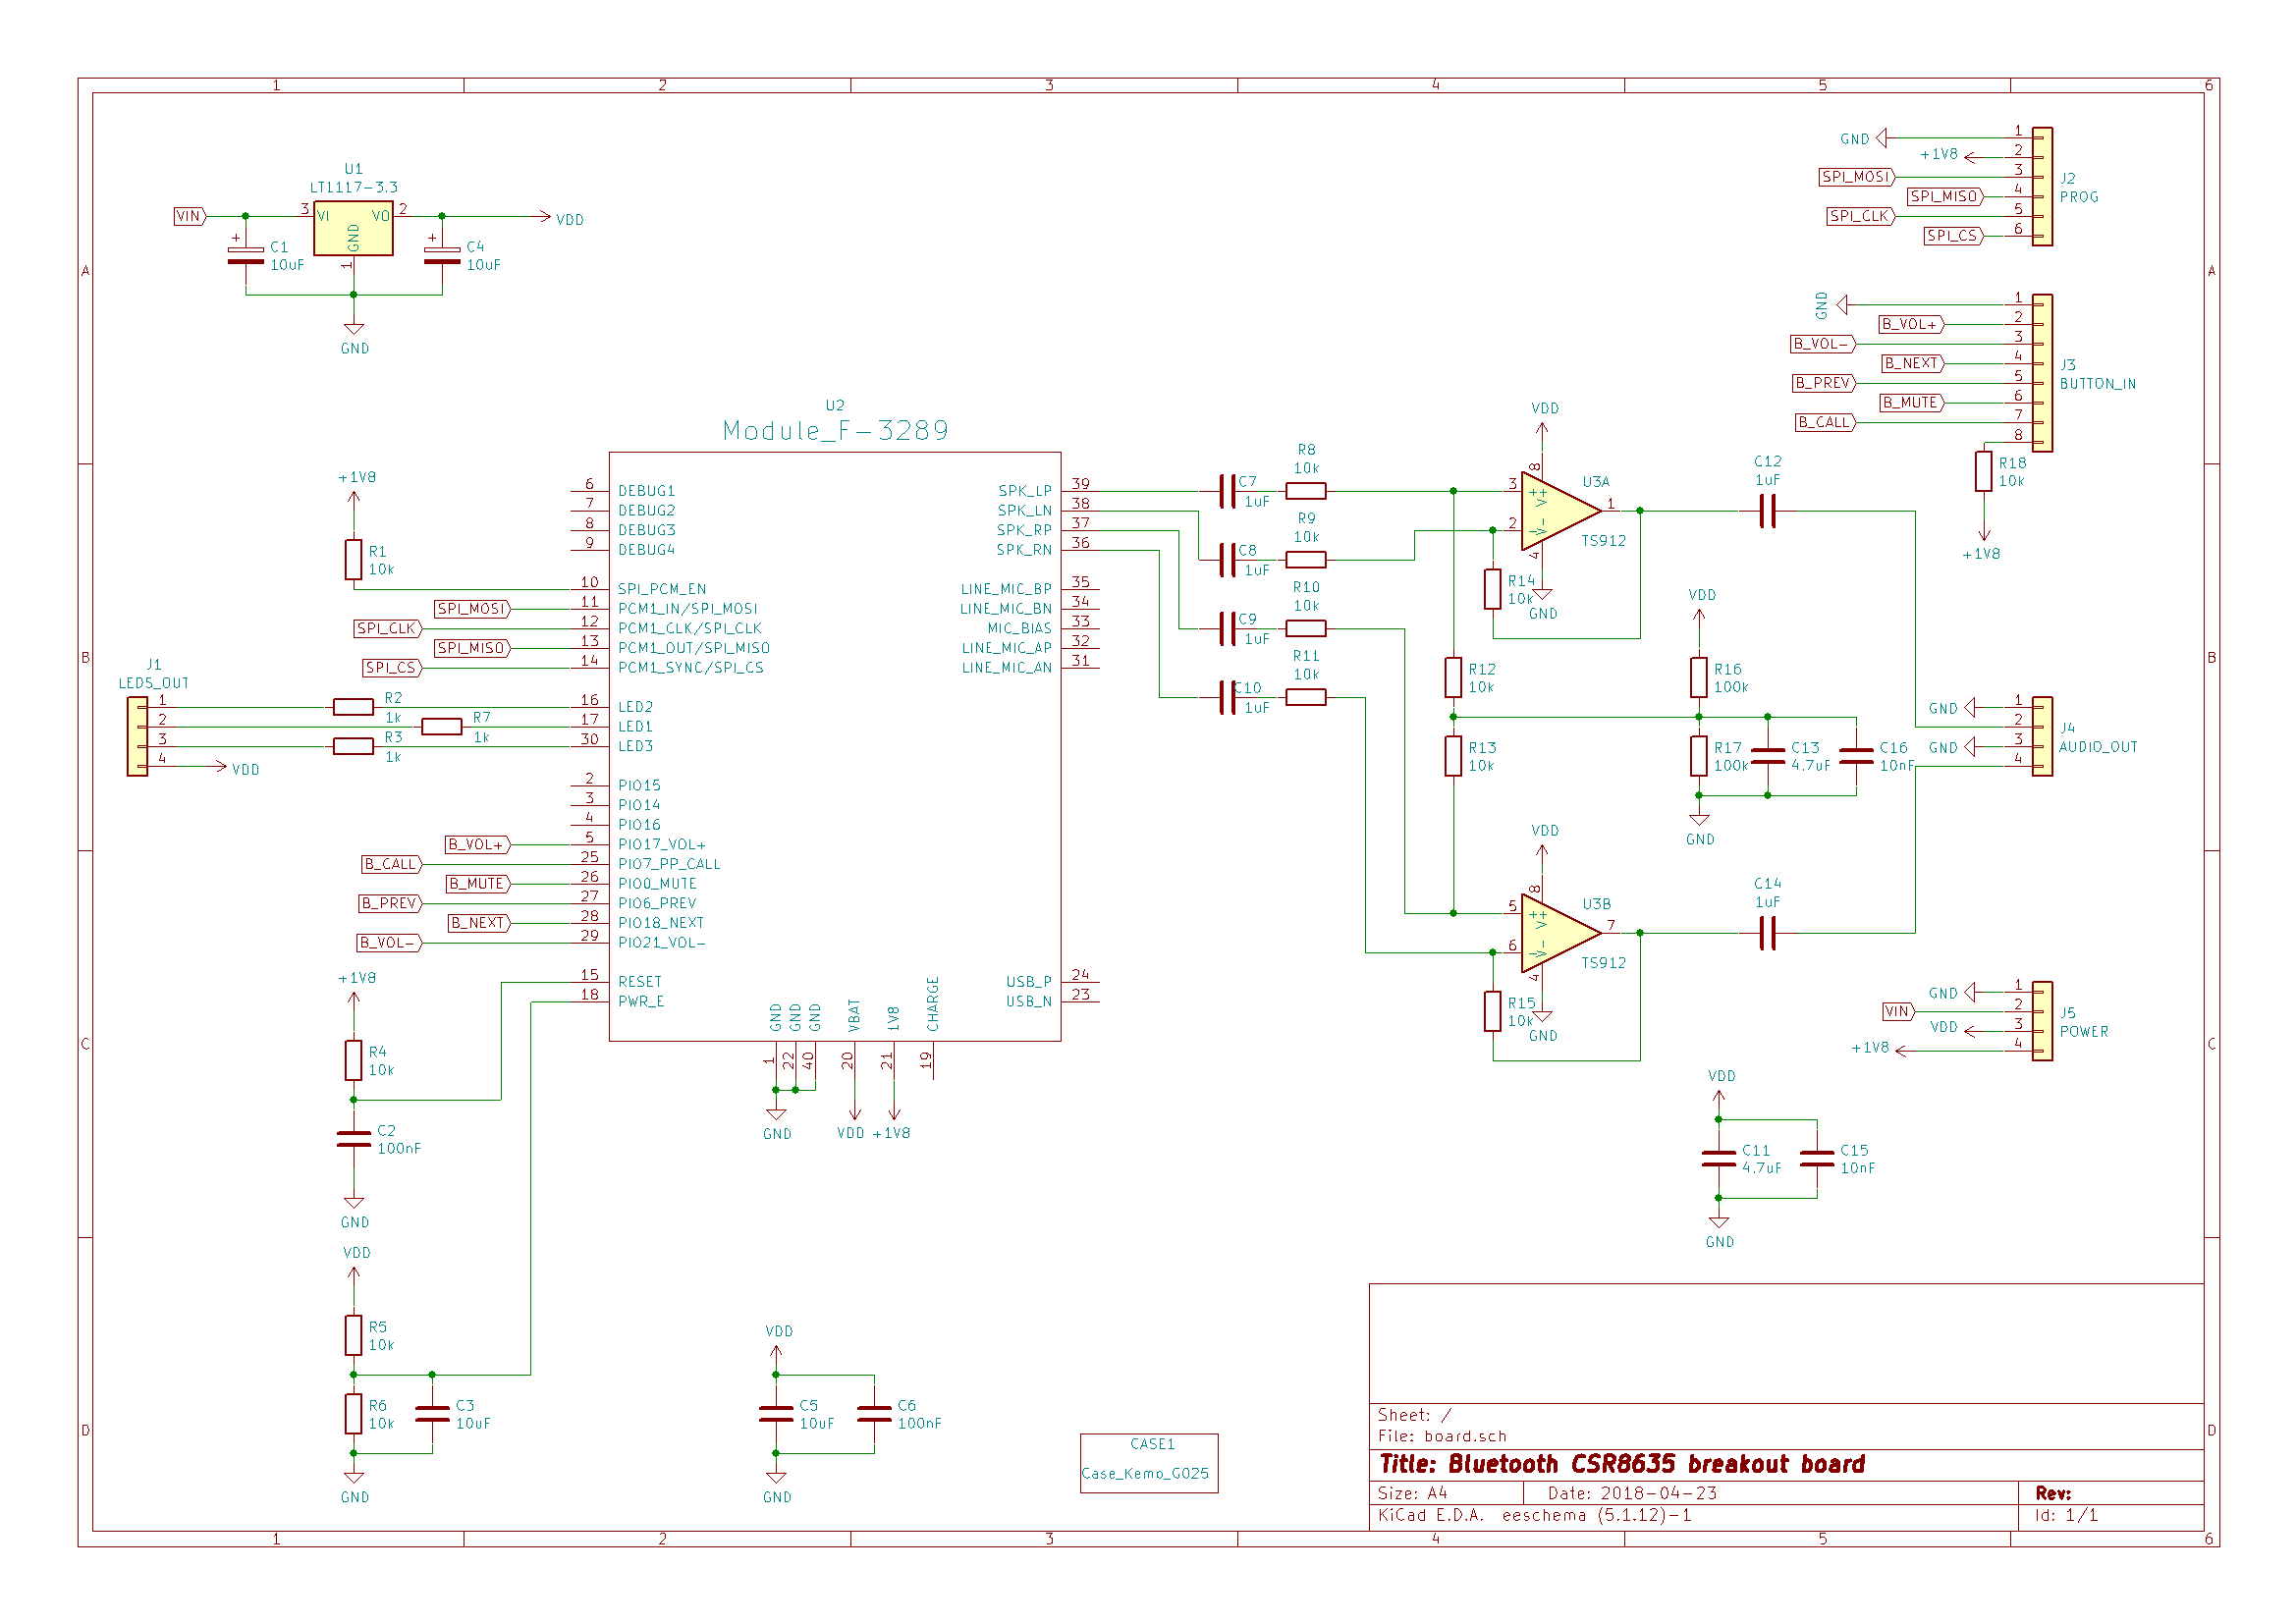The width and height of the screenshot is (2296, 1623).
Task: Select capacitor C15 10nF symbol
Action: 1817,1159
